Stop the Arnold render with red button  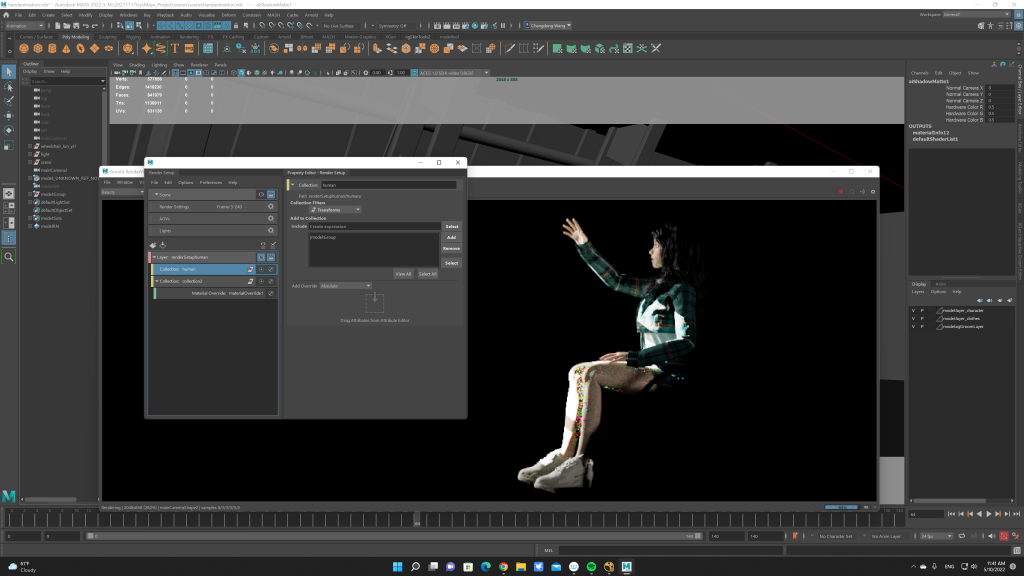coord(839,191)
